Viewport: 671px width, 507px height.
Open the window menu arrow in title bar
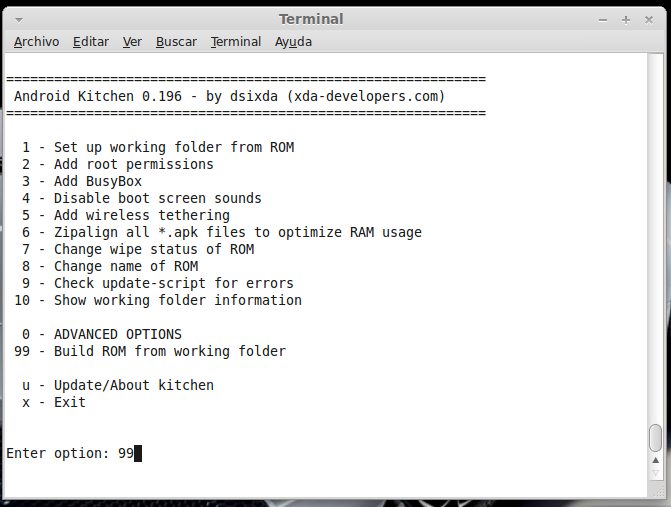click(19, 20)
